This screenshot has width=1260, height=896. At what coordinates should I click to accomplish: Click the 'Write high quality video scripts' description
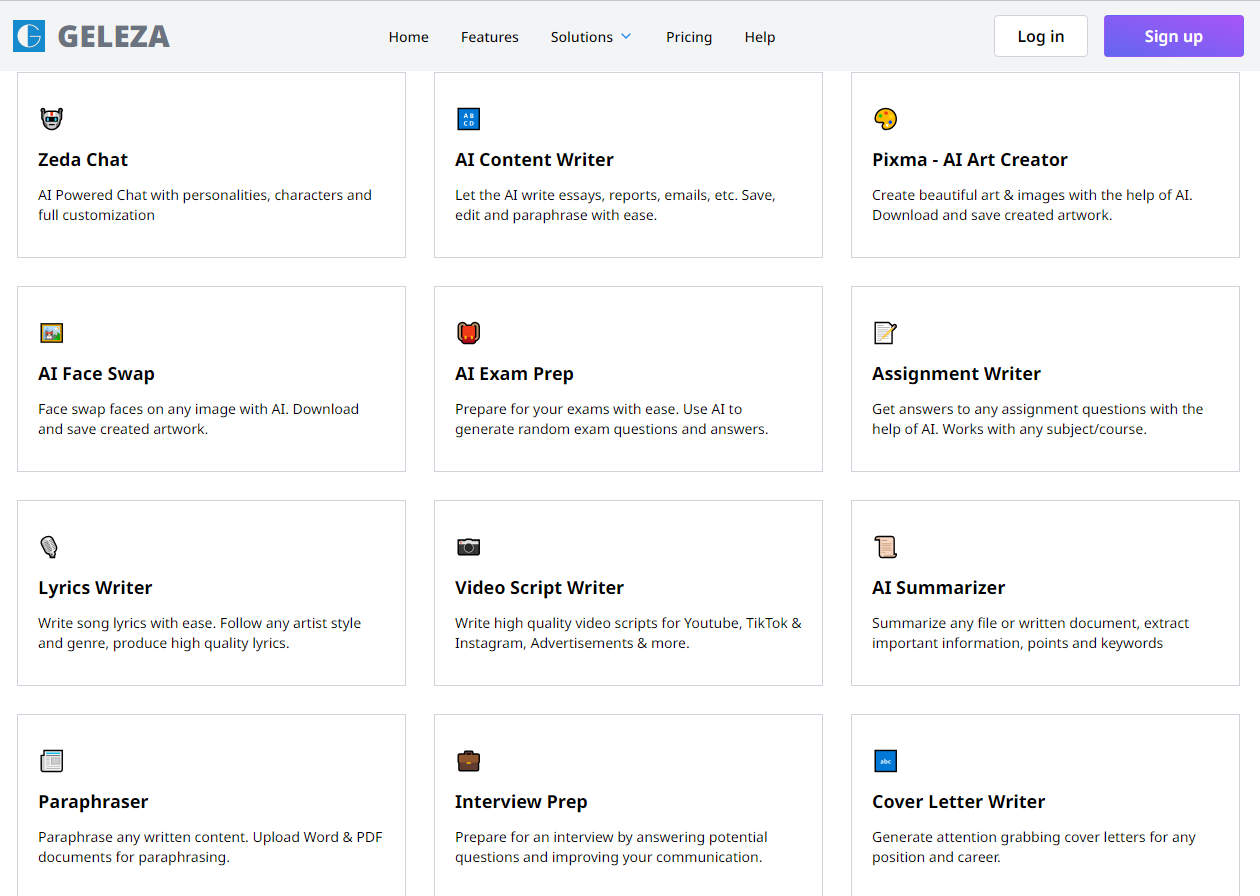pyautogui.click(x=628, y=633)
